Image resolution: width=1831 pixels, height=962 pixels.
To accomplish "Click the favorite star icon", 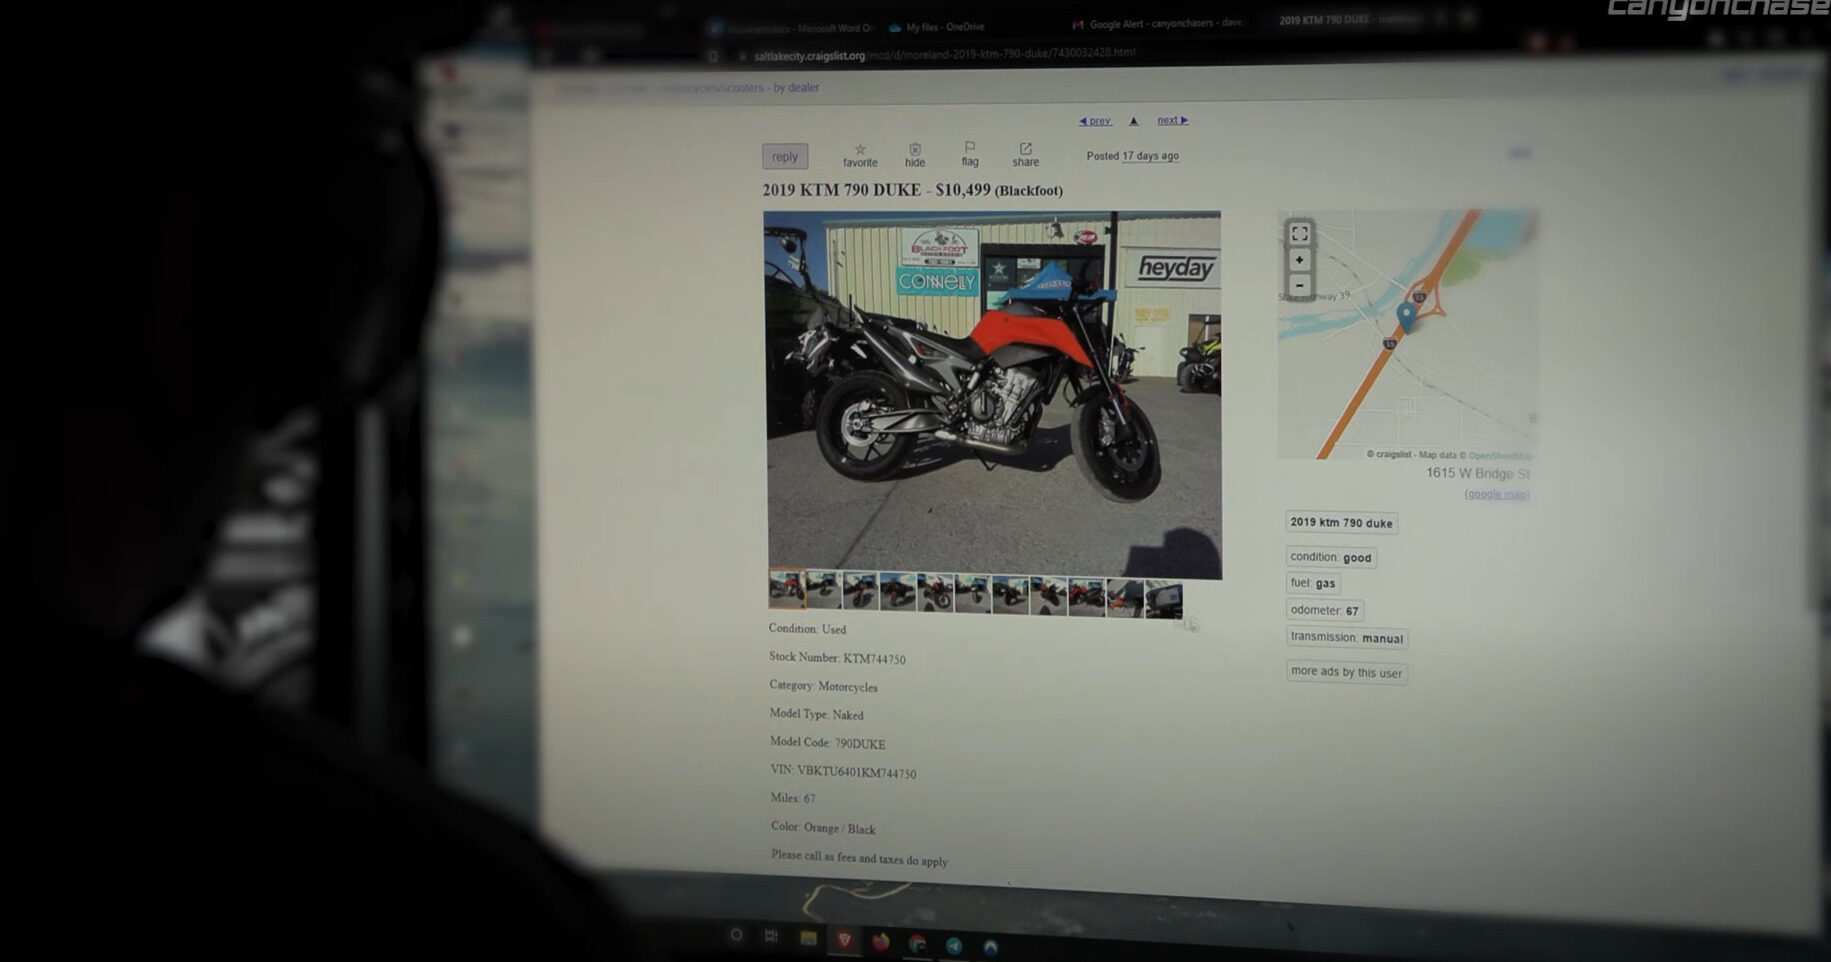I will pos(860,149).
